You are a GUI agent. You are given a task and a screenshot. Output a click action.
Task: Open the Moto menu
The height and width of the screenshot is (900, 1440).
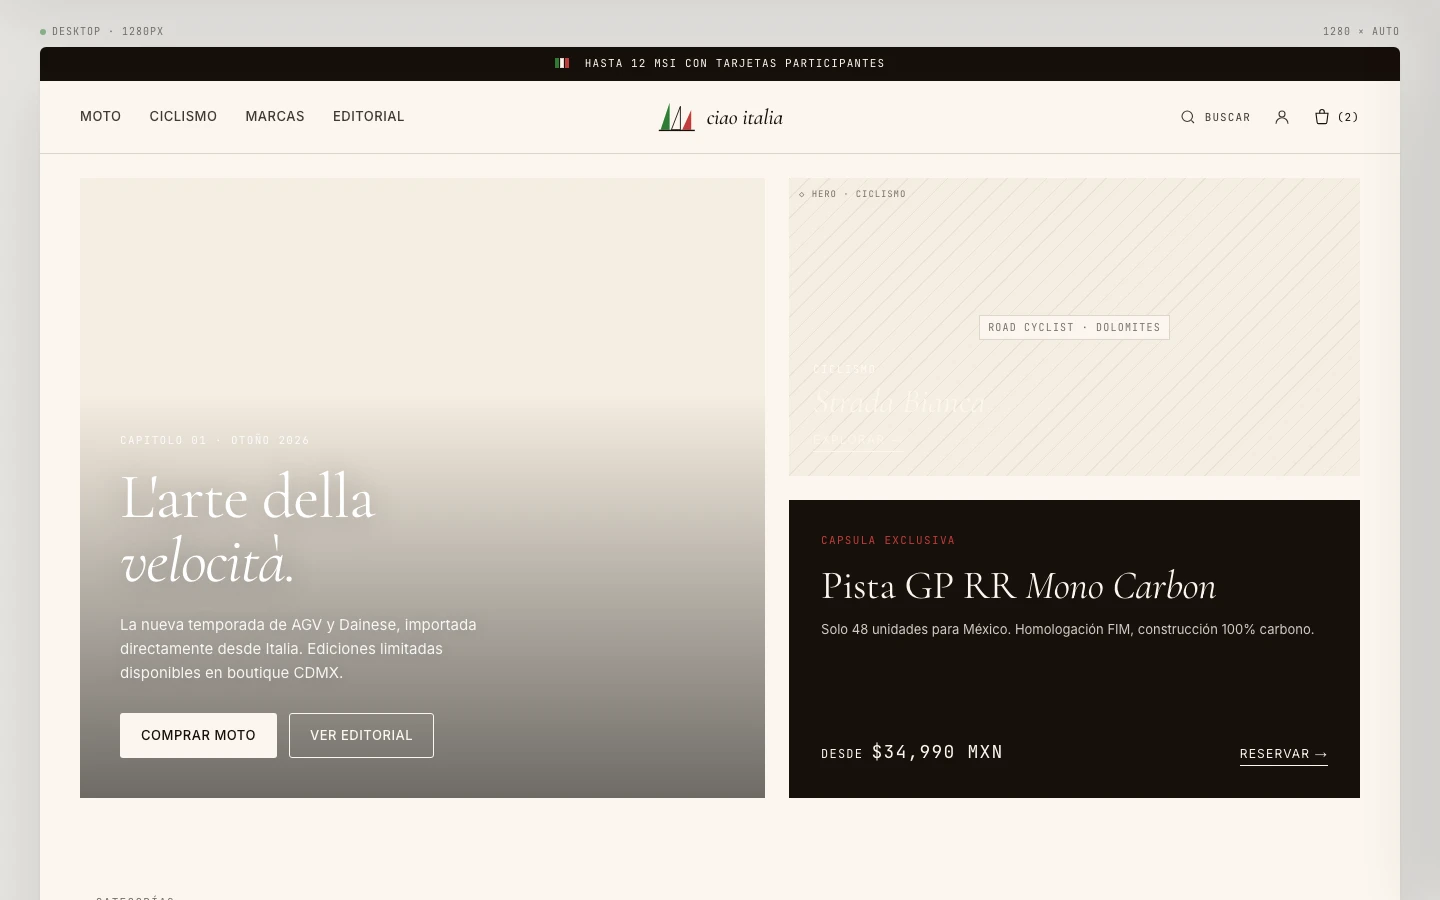pyautogui.click(x=100, y=116)
